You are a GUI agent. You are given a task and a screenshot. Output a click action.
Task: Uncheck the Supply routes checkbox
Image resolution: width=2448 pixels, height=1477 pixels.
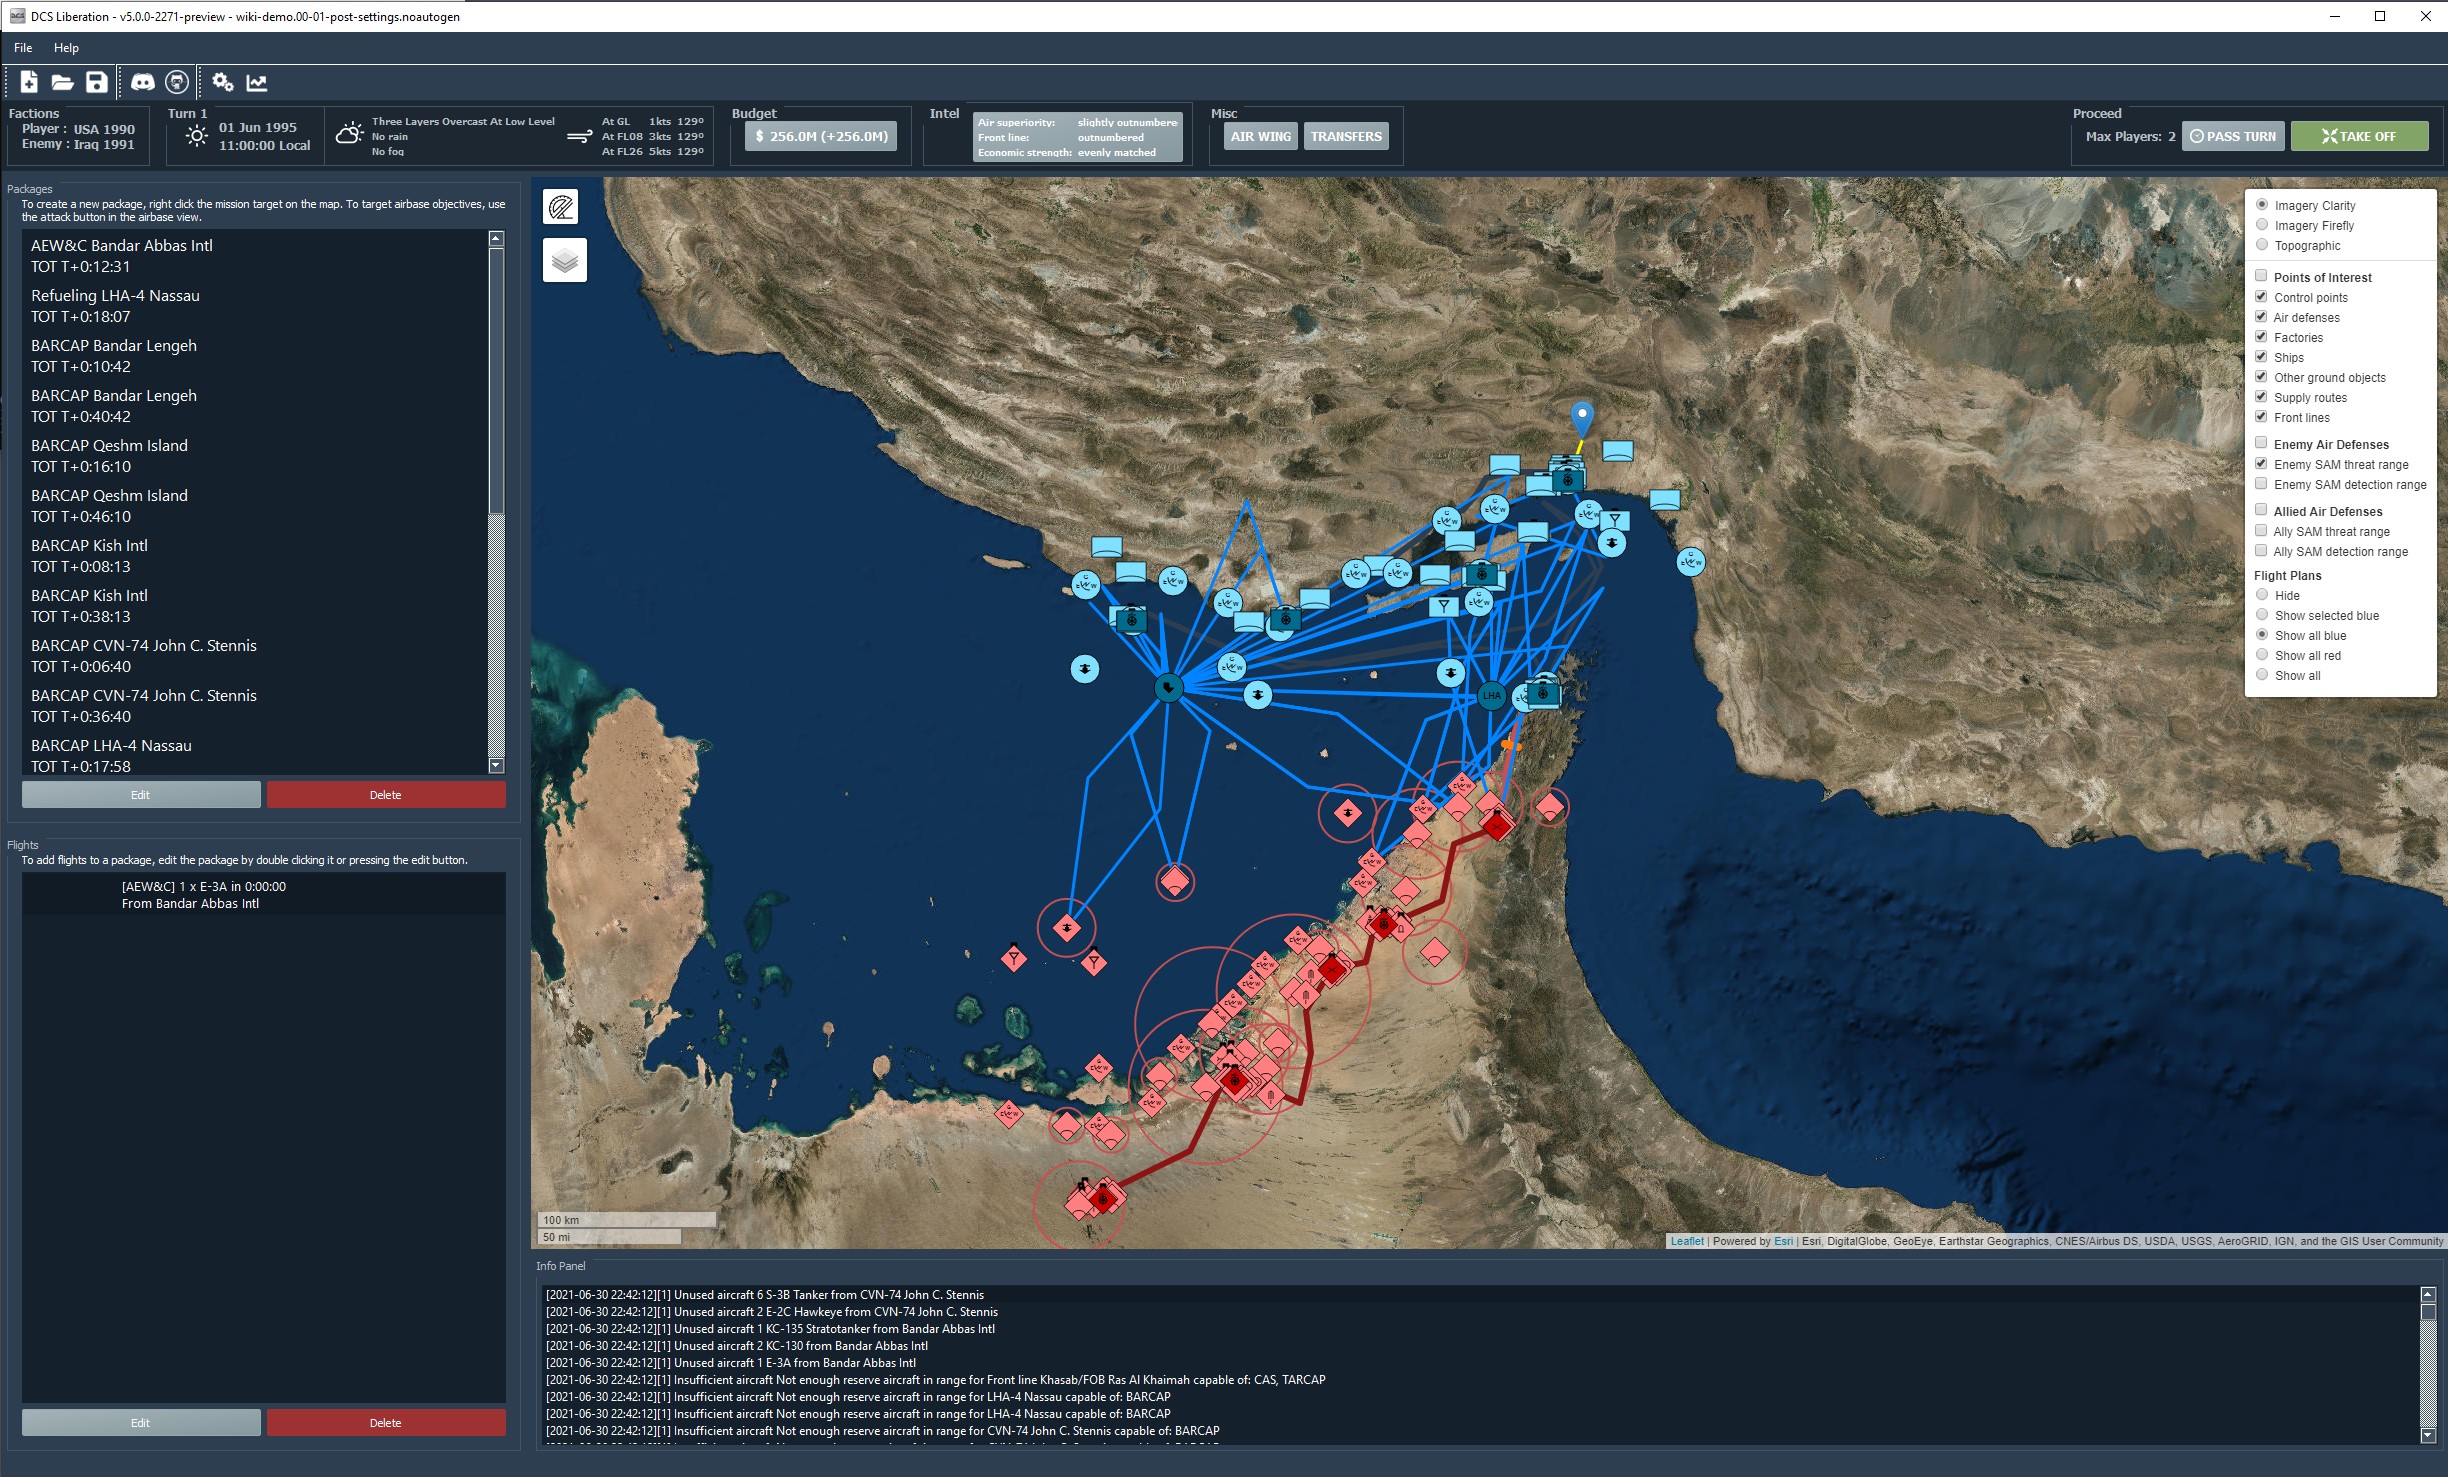coord(2261,397)
